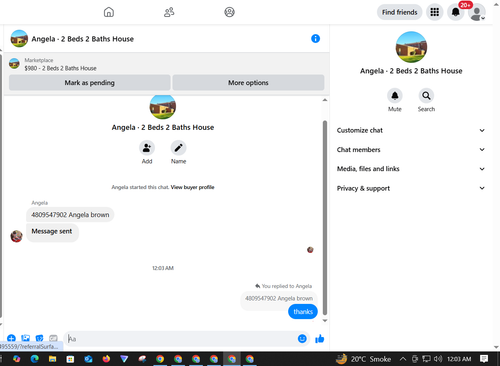This screenshot has height=366, width=500.
Task: Click the blue thanks message bubble
Action: click(x=303, y=312)
